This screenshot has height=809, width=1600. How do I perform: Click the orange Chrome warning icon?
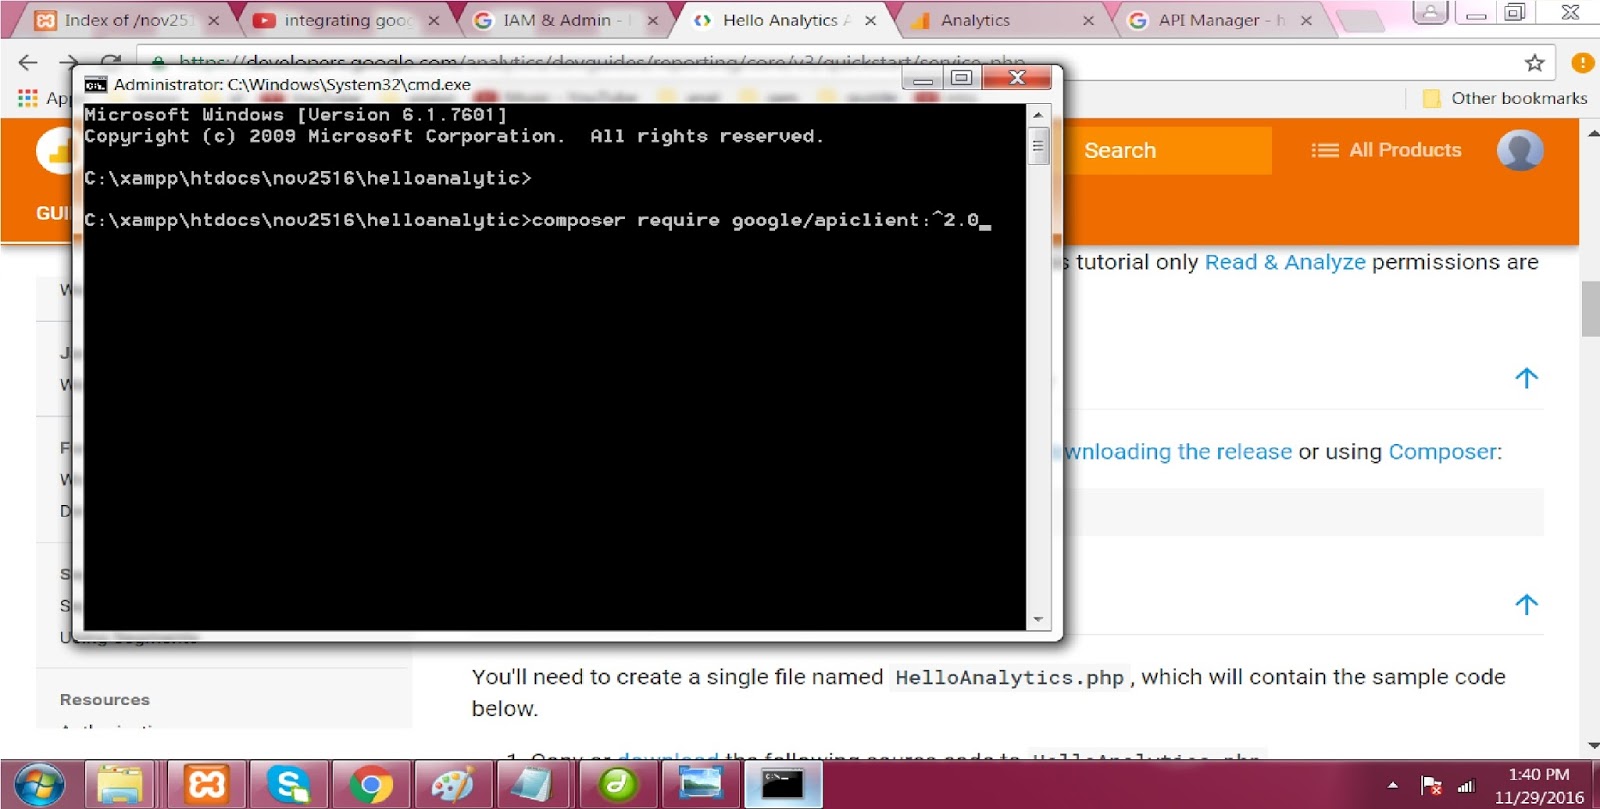[x=1583, y=63]
